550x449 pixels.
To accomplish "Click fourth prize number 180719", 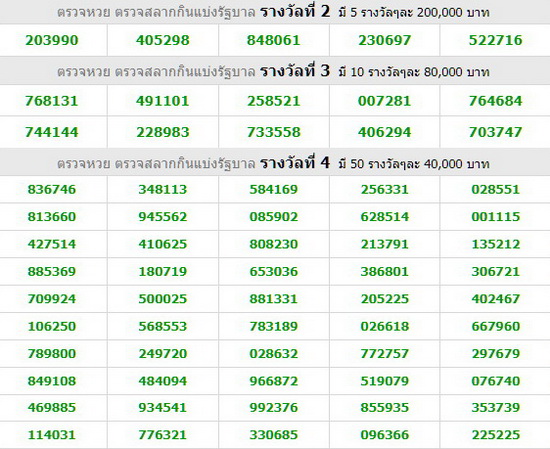I will 163,271.
